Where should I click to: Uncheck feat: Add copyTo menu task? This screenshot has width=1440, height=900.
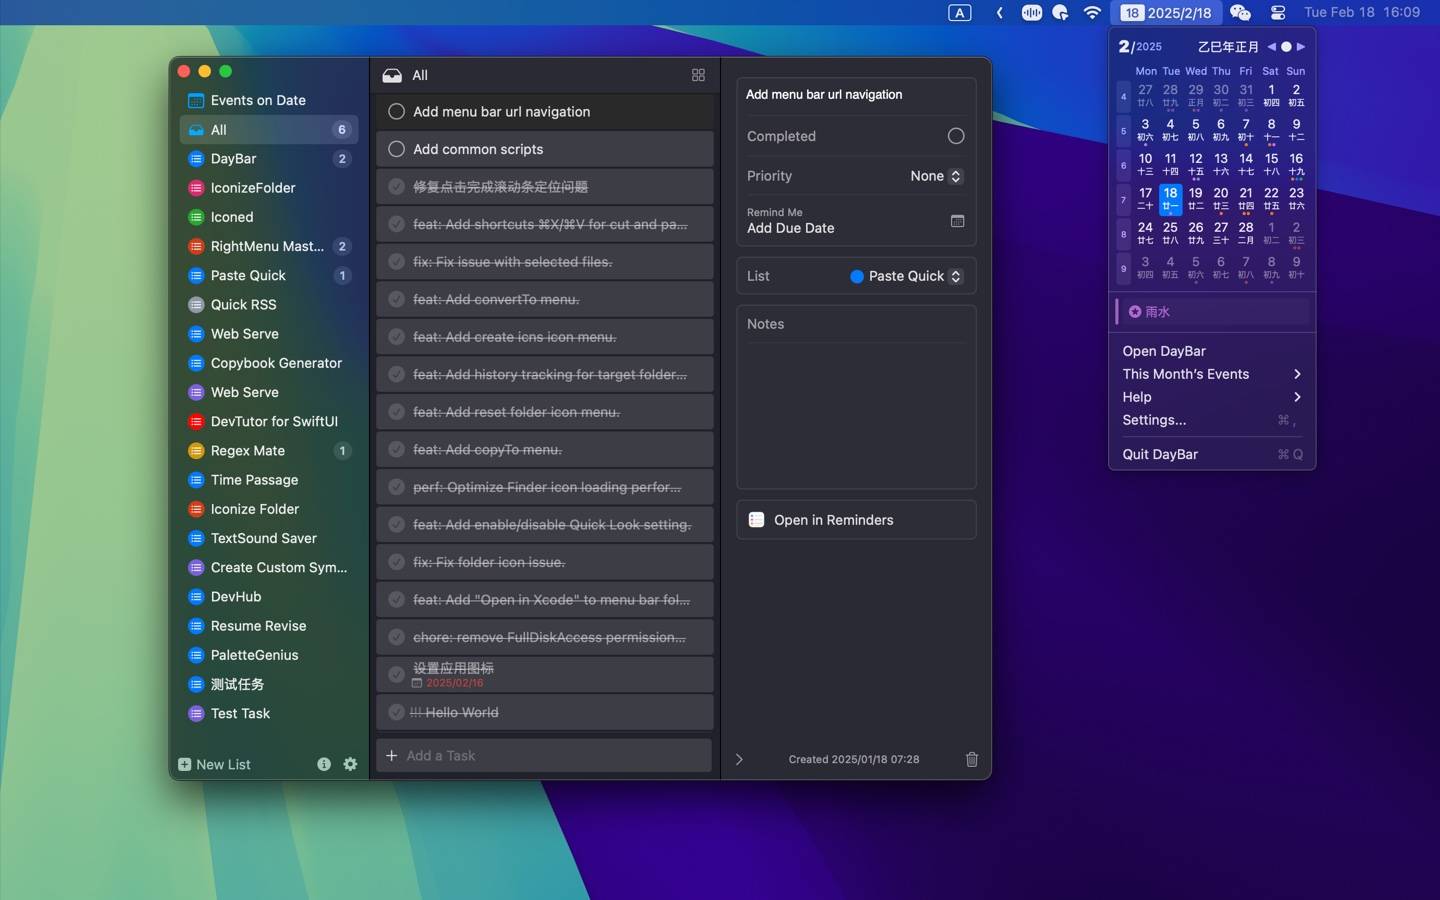click(396, 450)
